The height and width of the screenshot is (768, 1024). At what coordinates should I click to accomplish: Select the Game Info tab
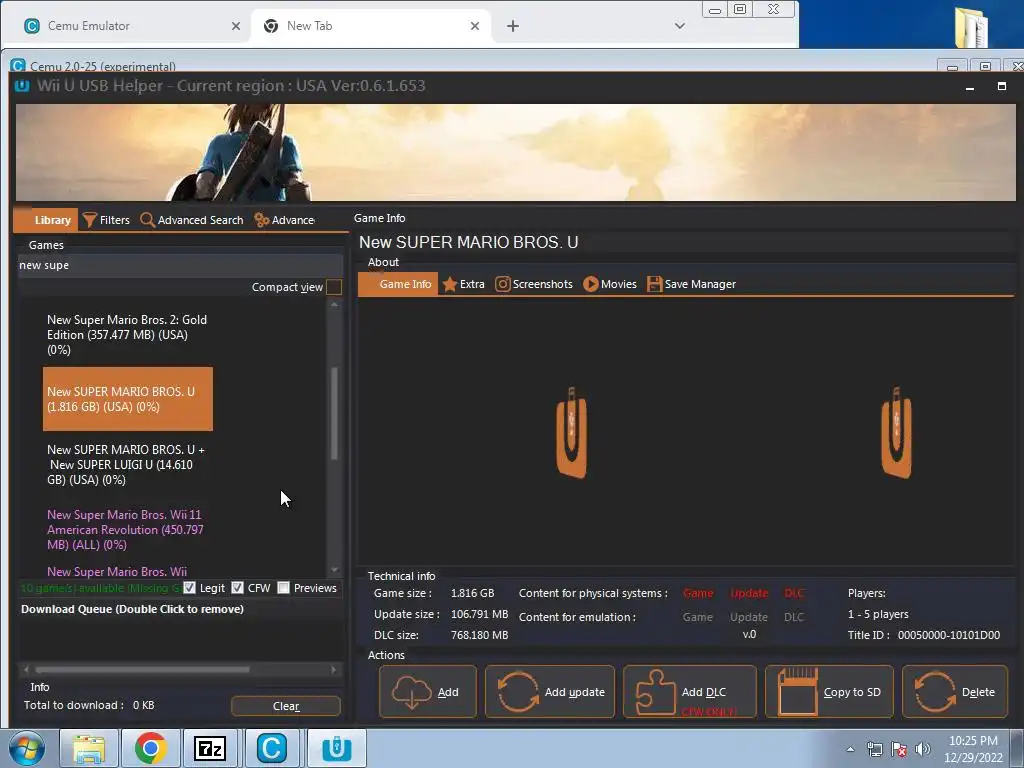[398, 284]
